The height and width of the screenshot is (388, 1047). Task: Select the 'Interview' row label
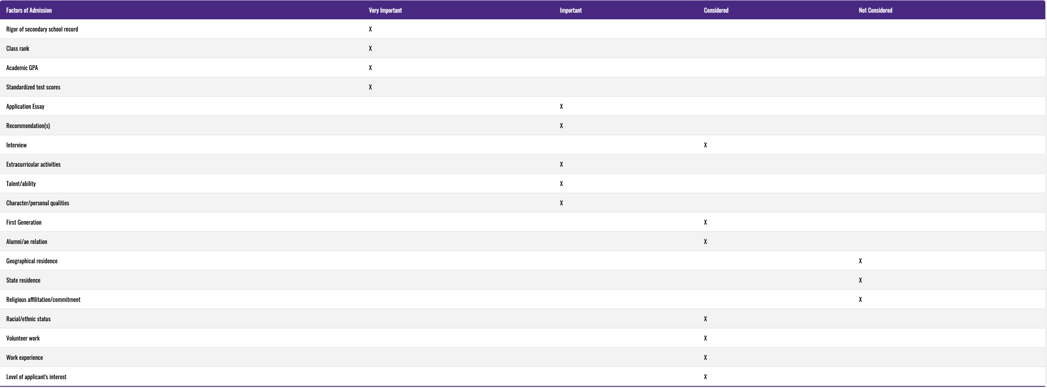coord(16,146)
